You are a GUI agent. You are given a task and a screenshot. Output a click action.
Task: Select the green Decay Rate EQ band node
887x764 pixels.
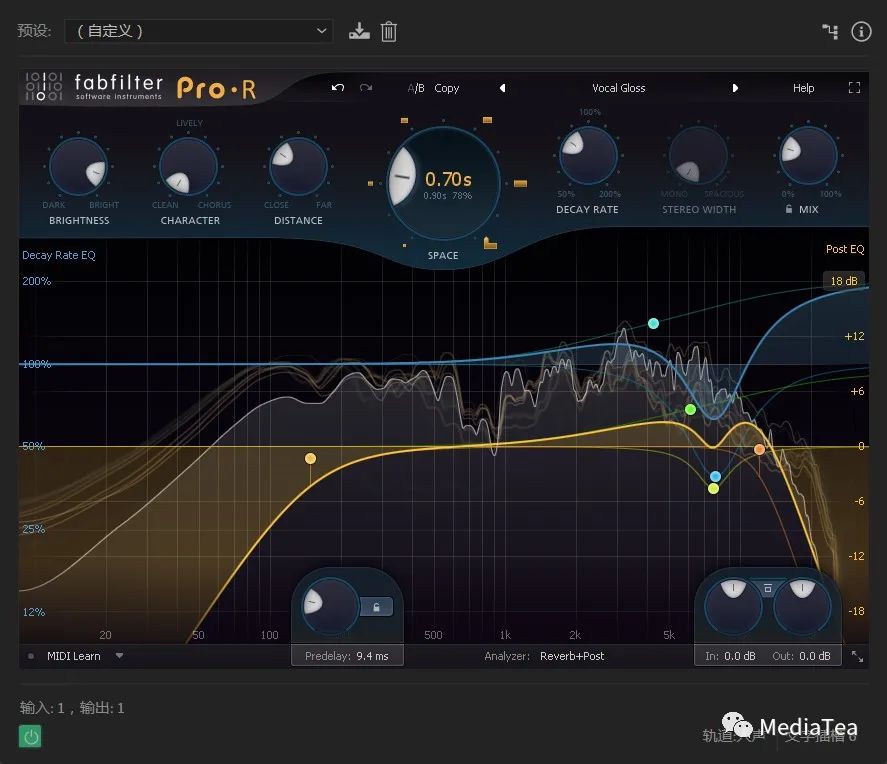coord(690,409)
